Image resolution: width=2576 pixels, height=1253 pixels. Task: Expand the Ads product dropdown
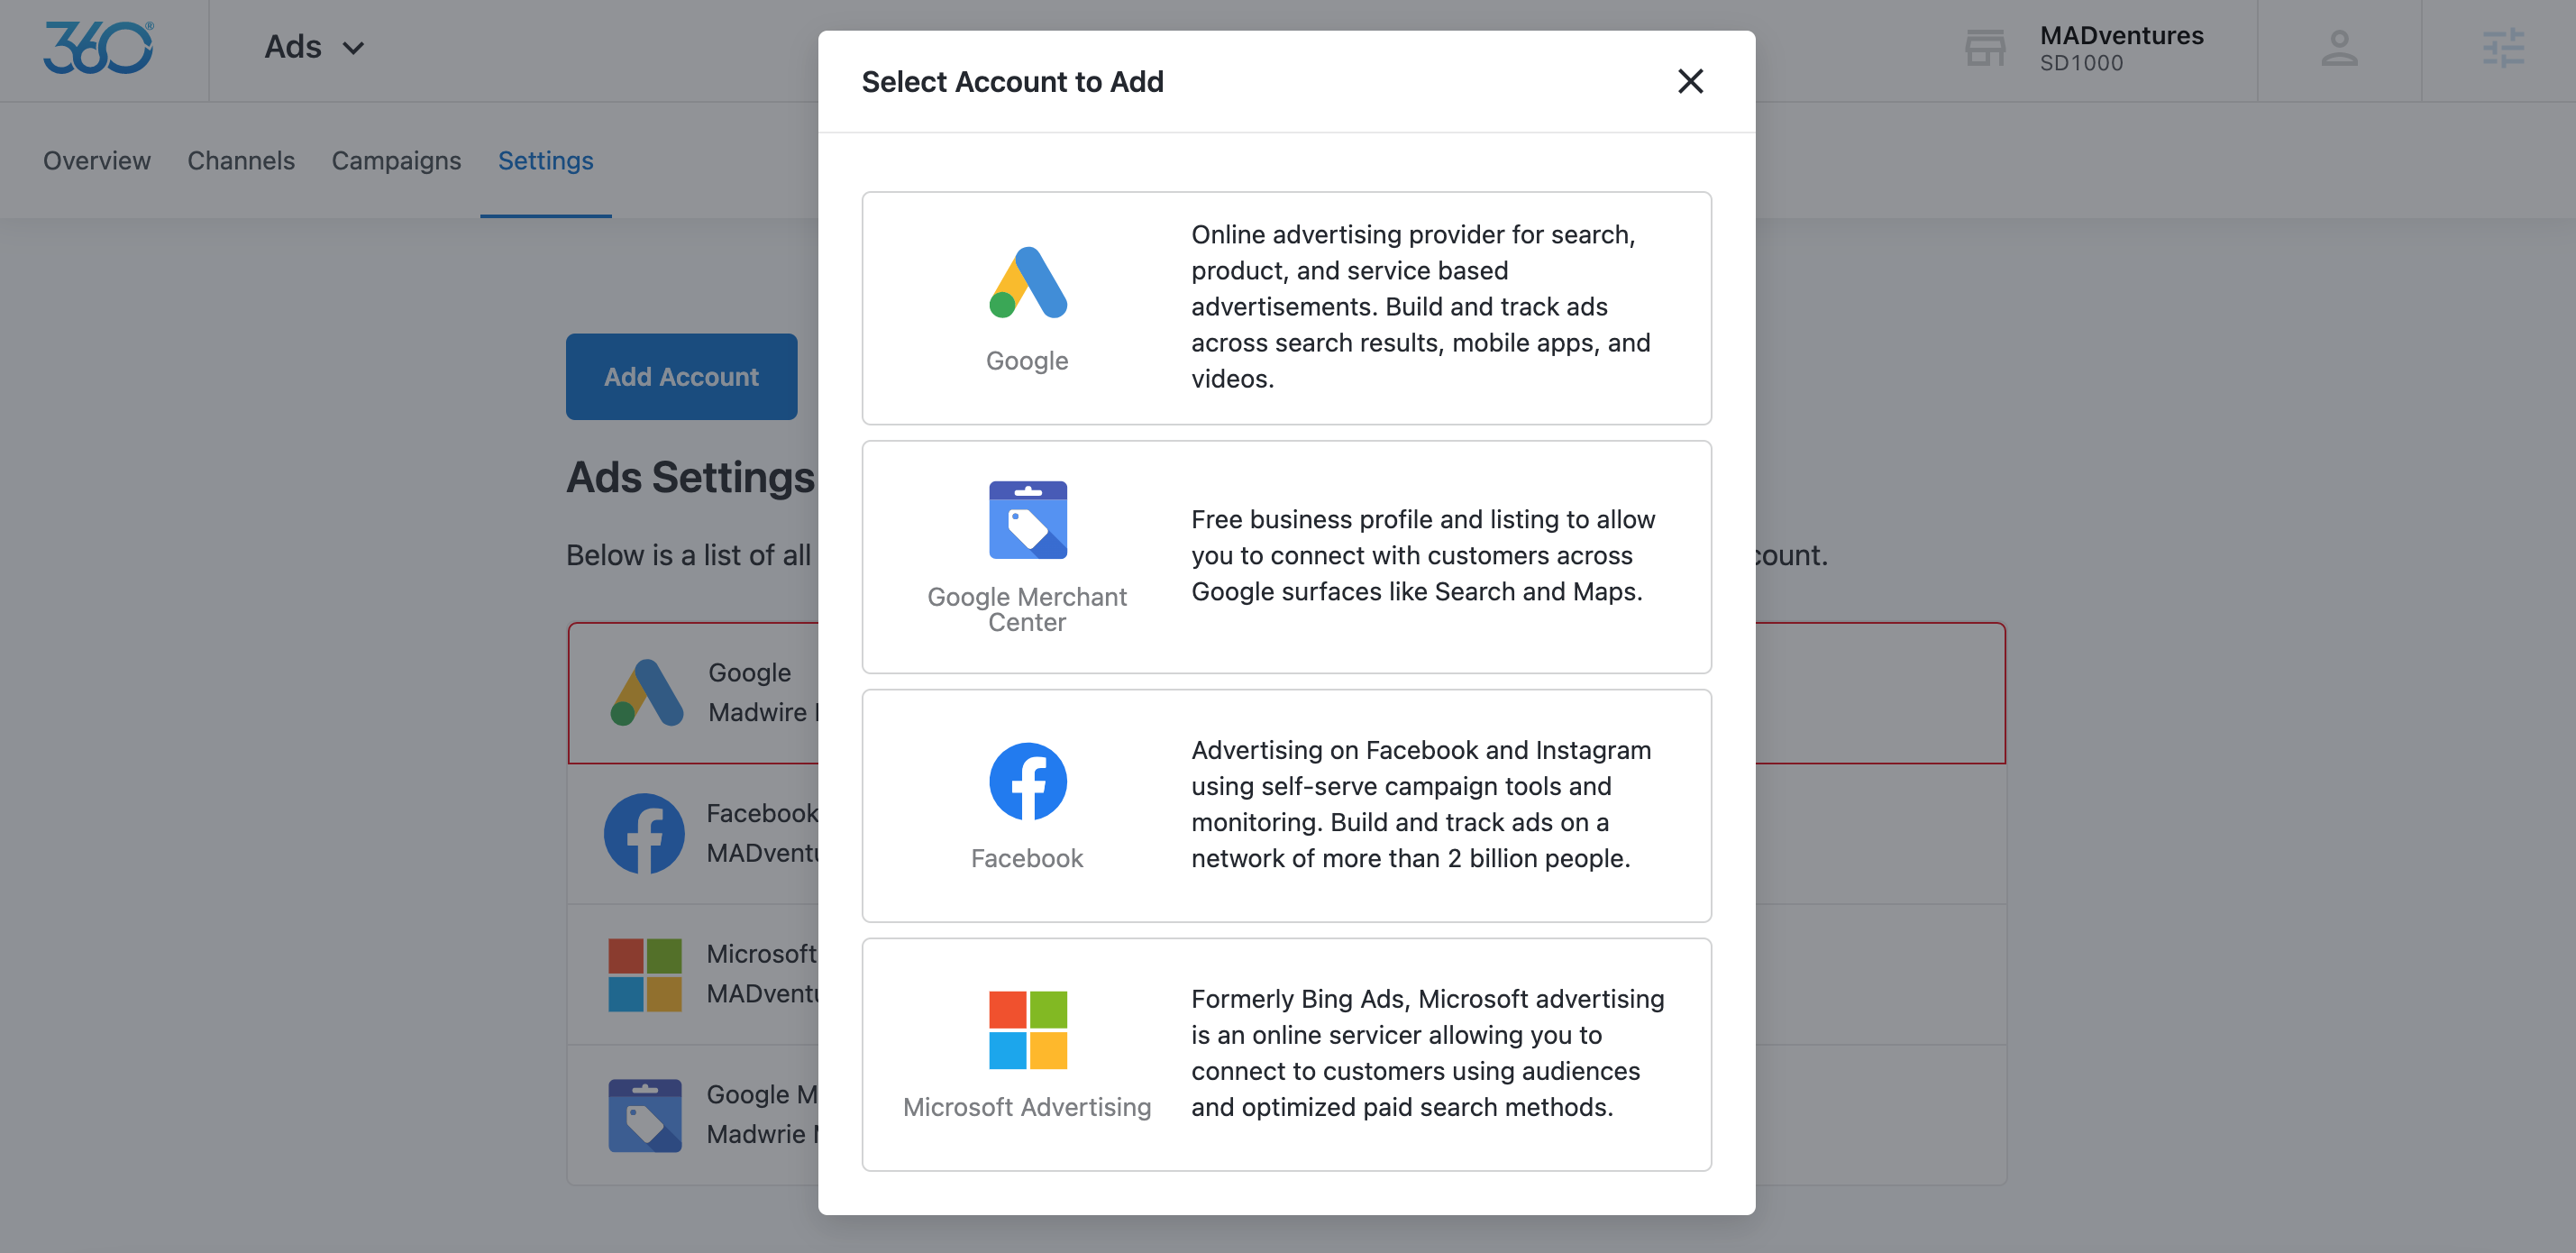pos(314,47)
